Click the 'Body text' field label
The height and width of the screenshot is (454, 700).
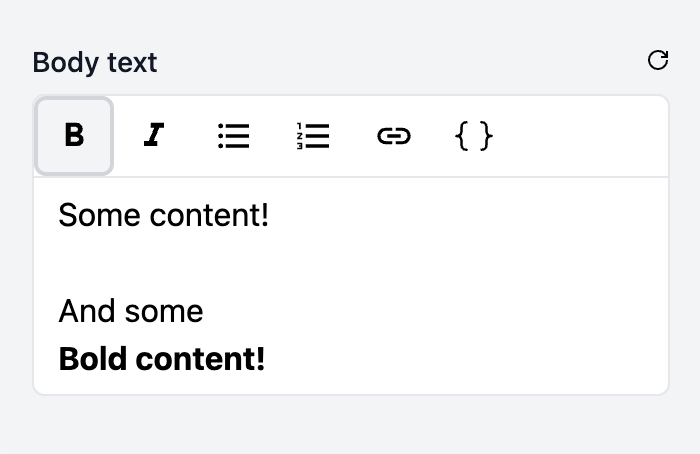95,62
